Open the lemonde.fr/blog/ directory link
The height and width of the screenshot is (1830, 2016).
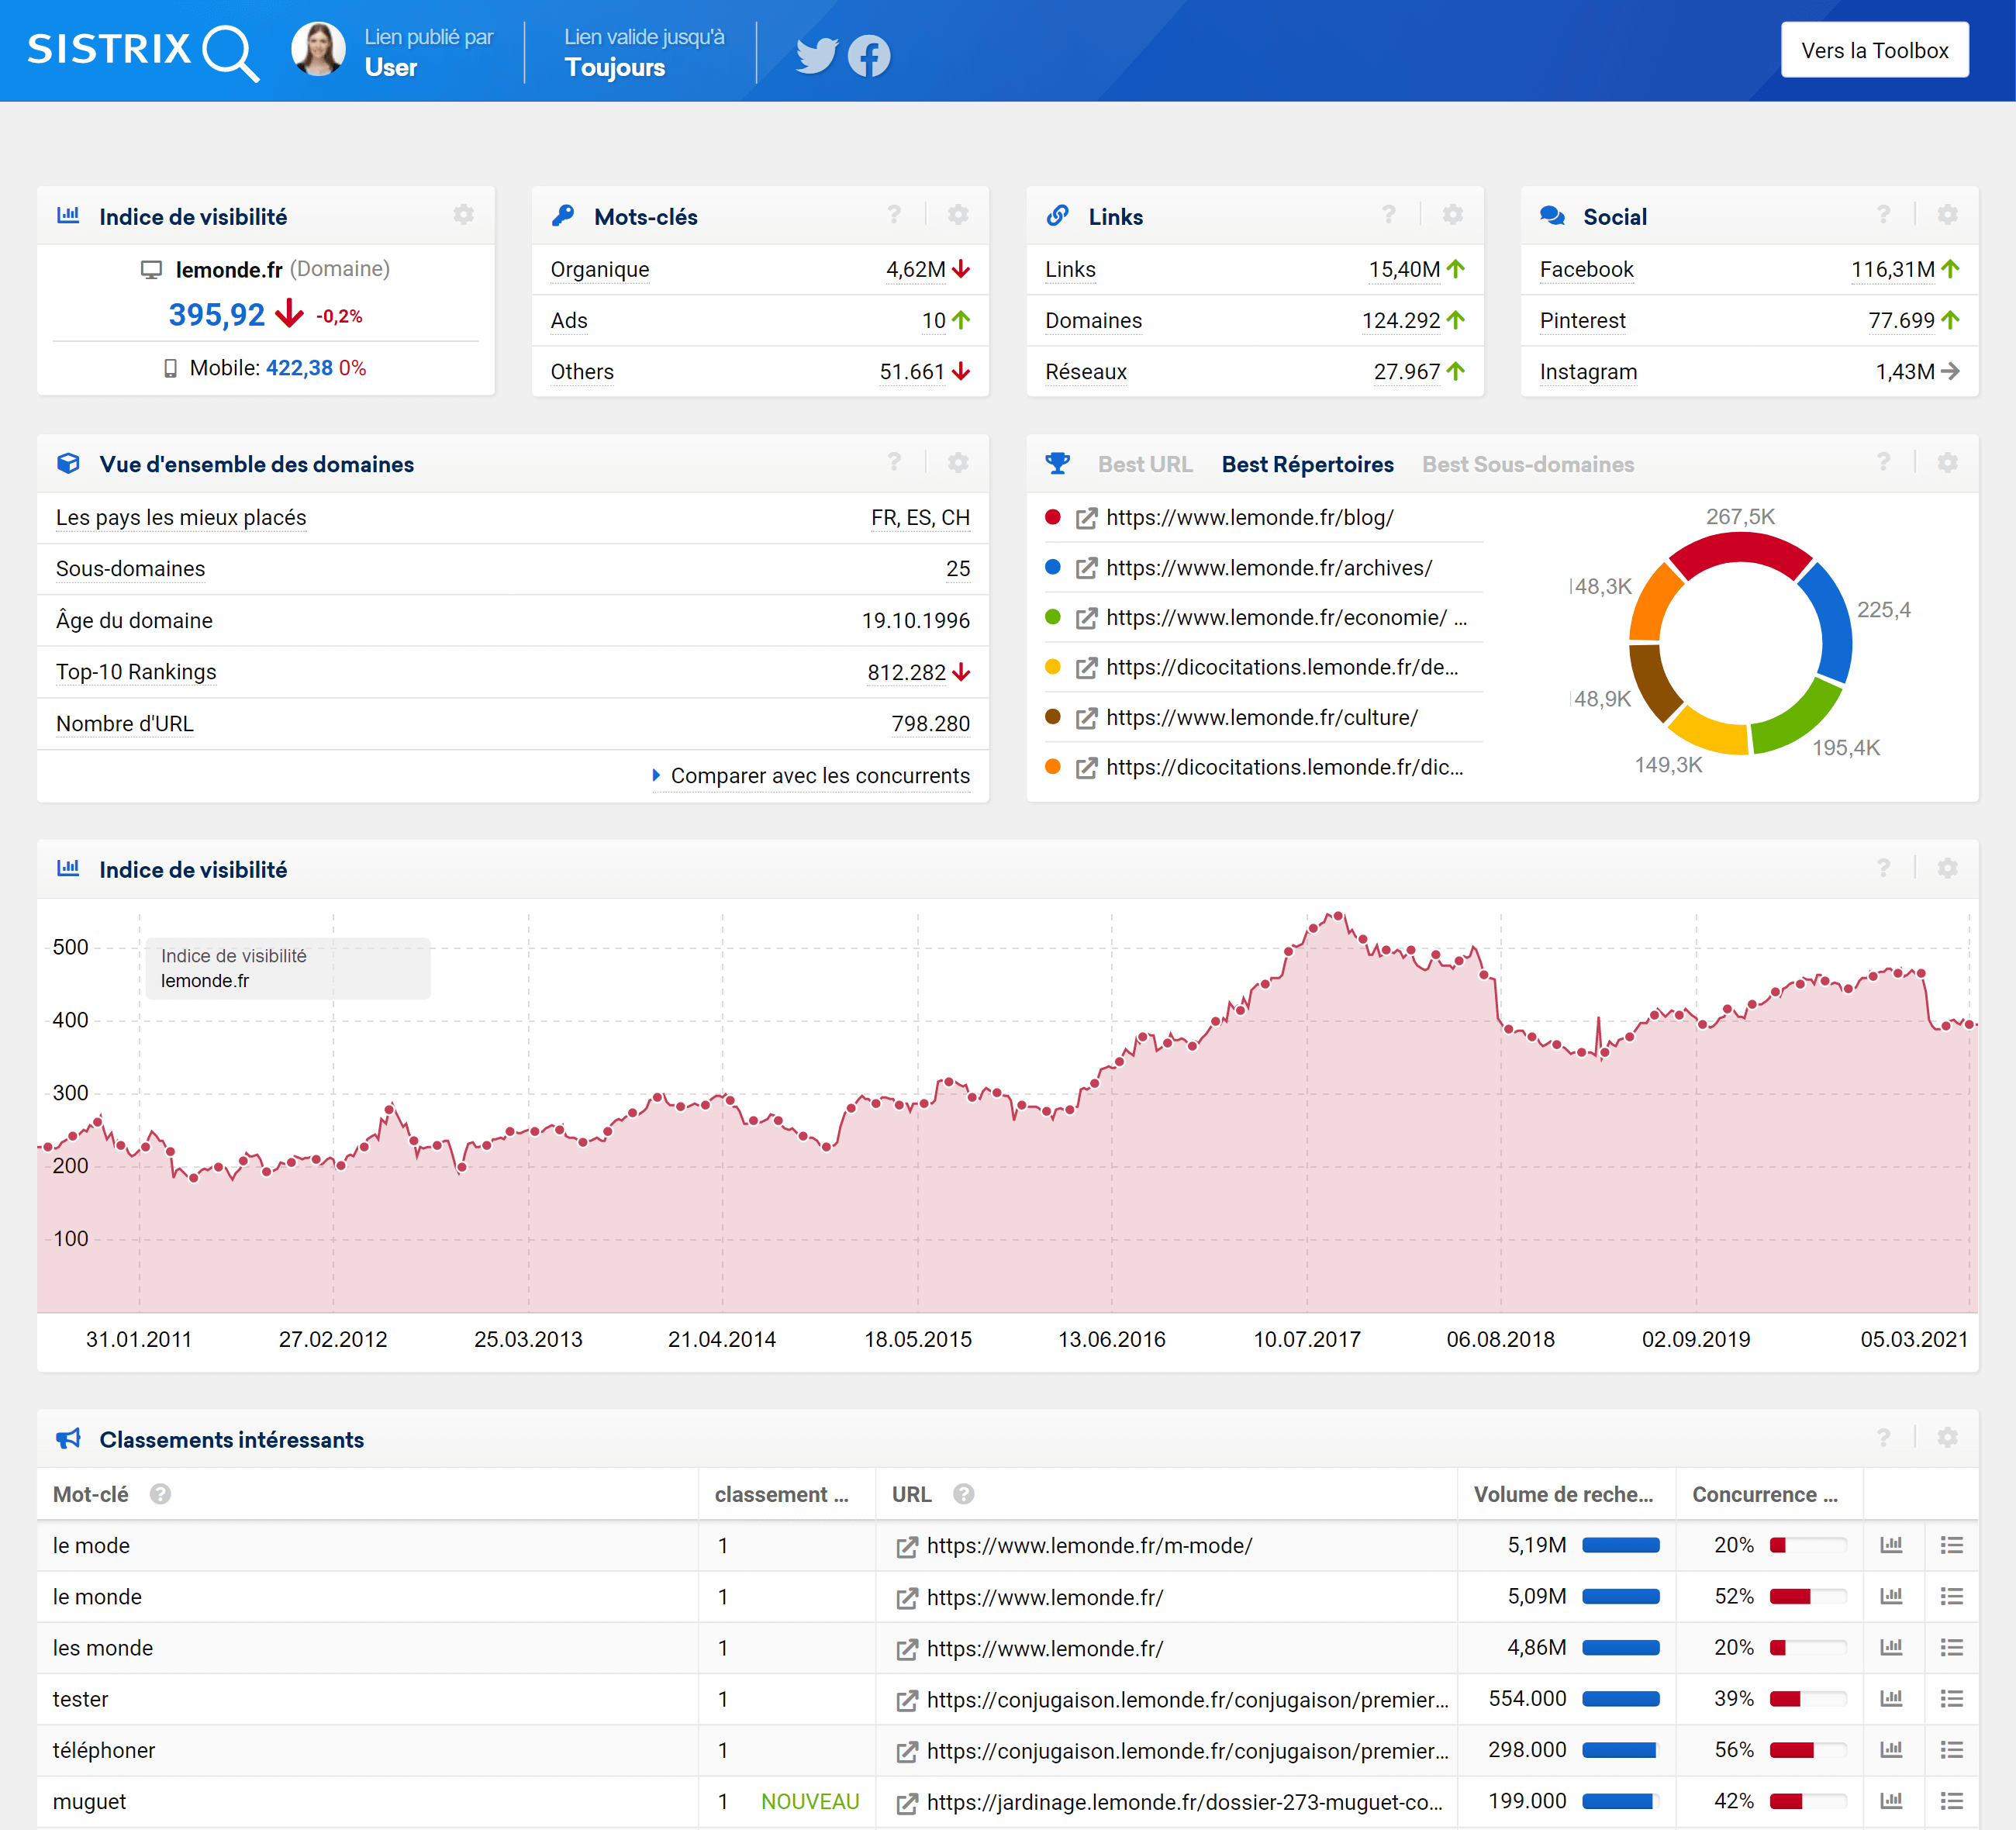click(x=1249, y=517)
